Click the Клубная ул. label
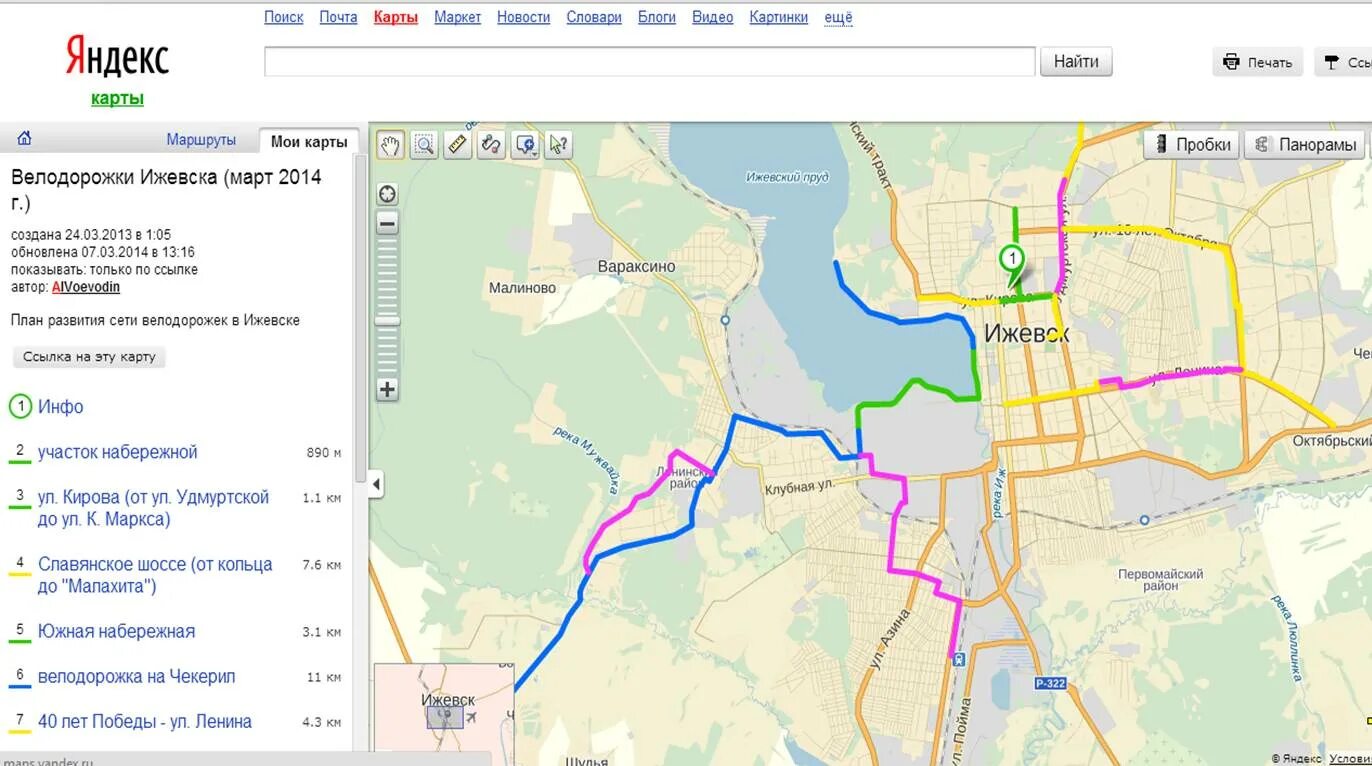The height and width of the screenshot is (766, 1372). [799, 489]
